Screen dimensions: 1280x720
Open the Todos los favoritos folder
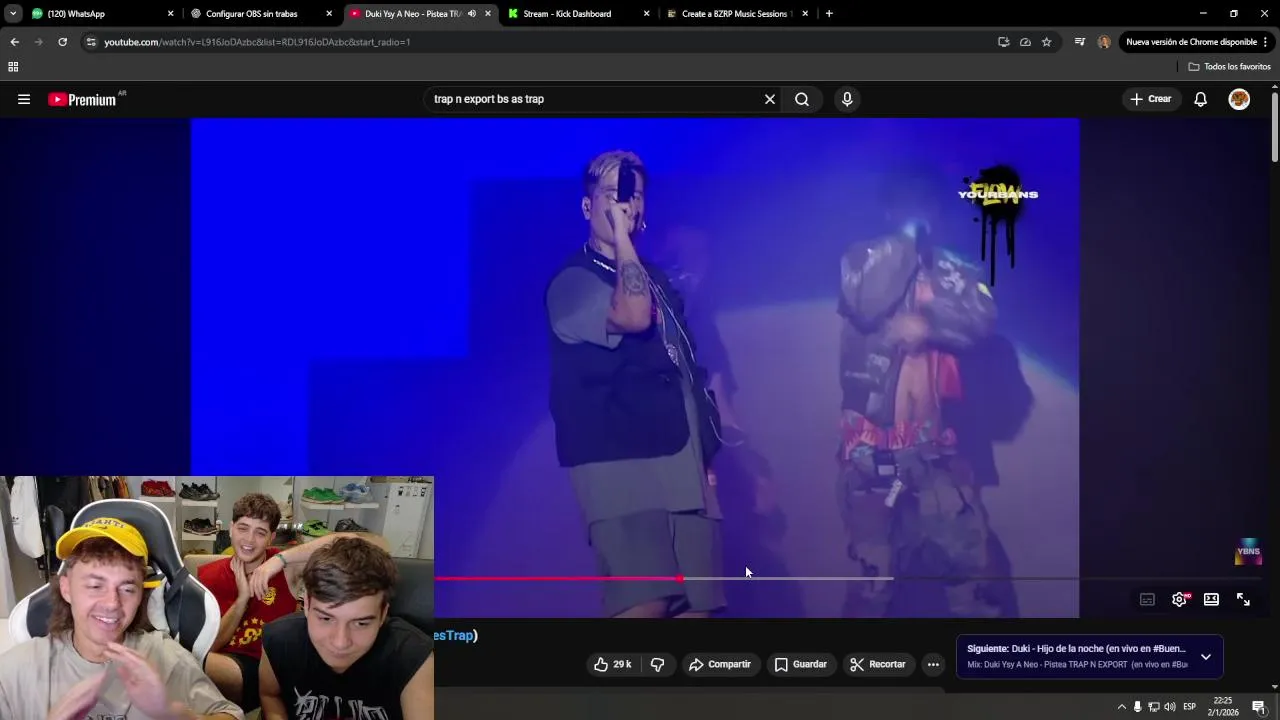[x=1229, y=67]
